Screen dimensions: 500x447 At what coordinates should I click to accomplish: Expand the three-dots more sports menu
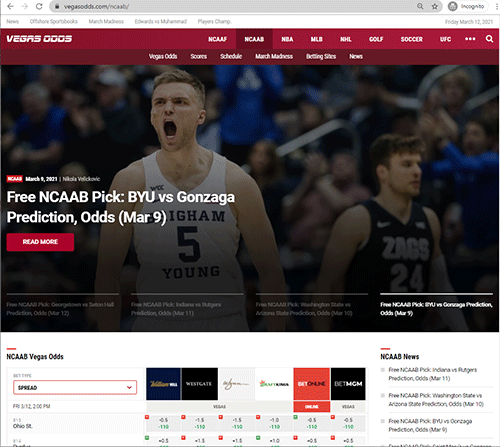click(470, 39)
